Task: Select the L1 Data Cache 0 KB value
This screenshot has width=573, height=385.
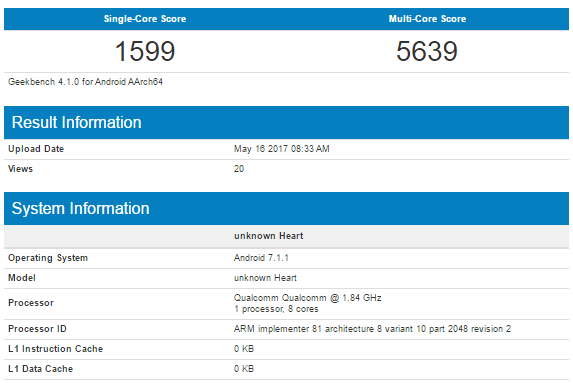Action: [244, 369]
